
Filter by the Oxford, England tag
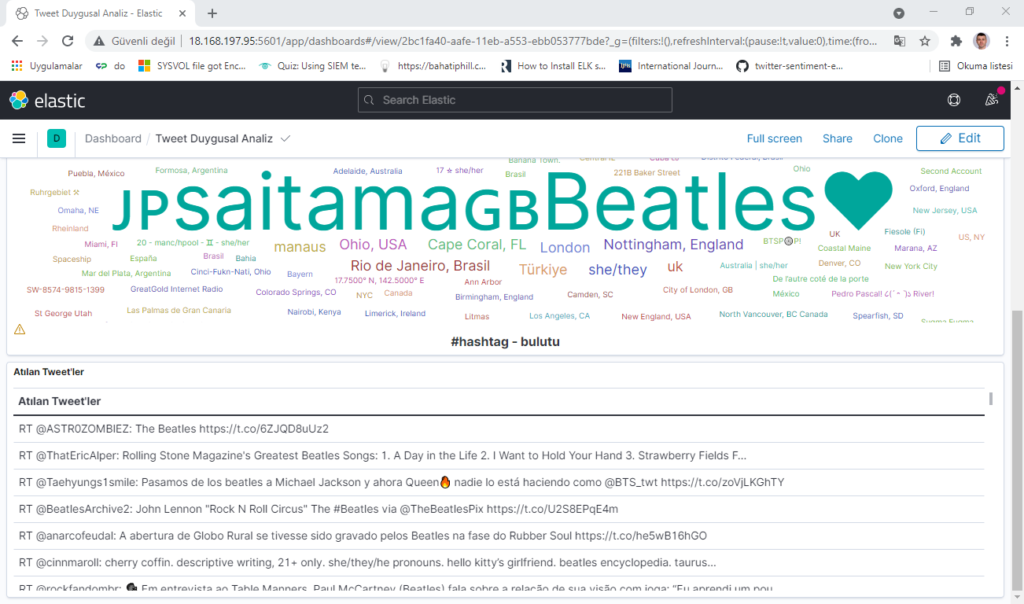[939, 188]
